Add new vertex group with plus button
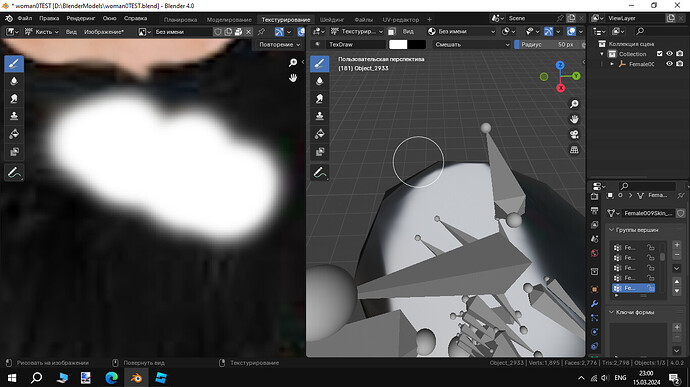The height and width of the screenshot is (387, 690). coord(677,245)
